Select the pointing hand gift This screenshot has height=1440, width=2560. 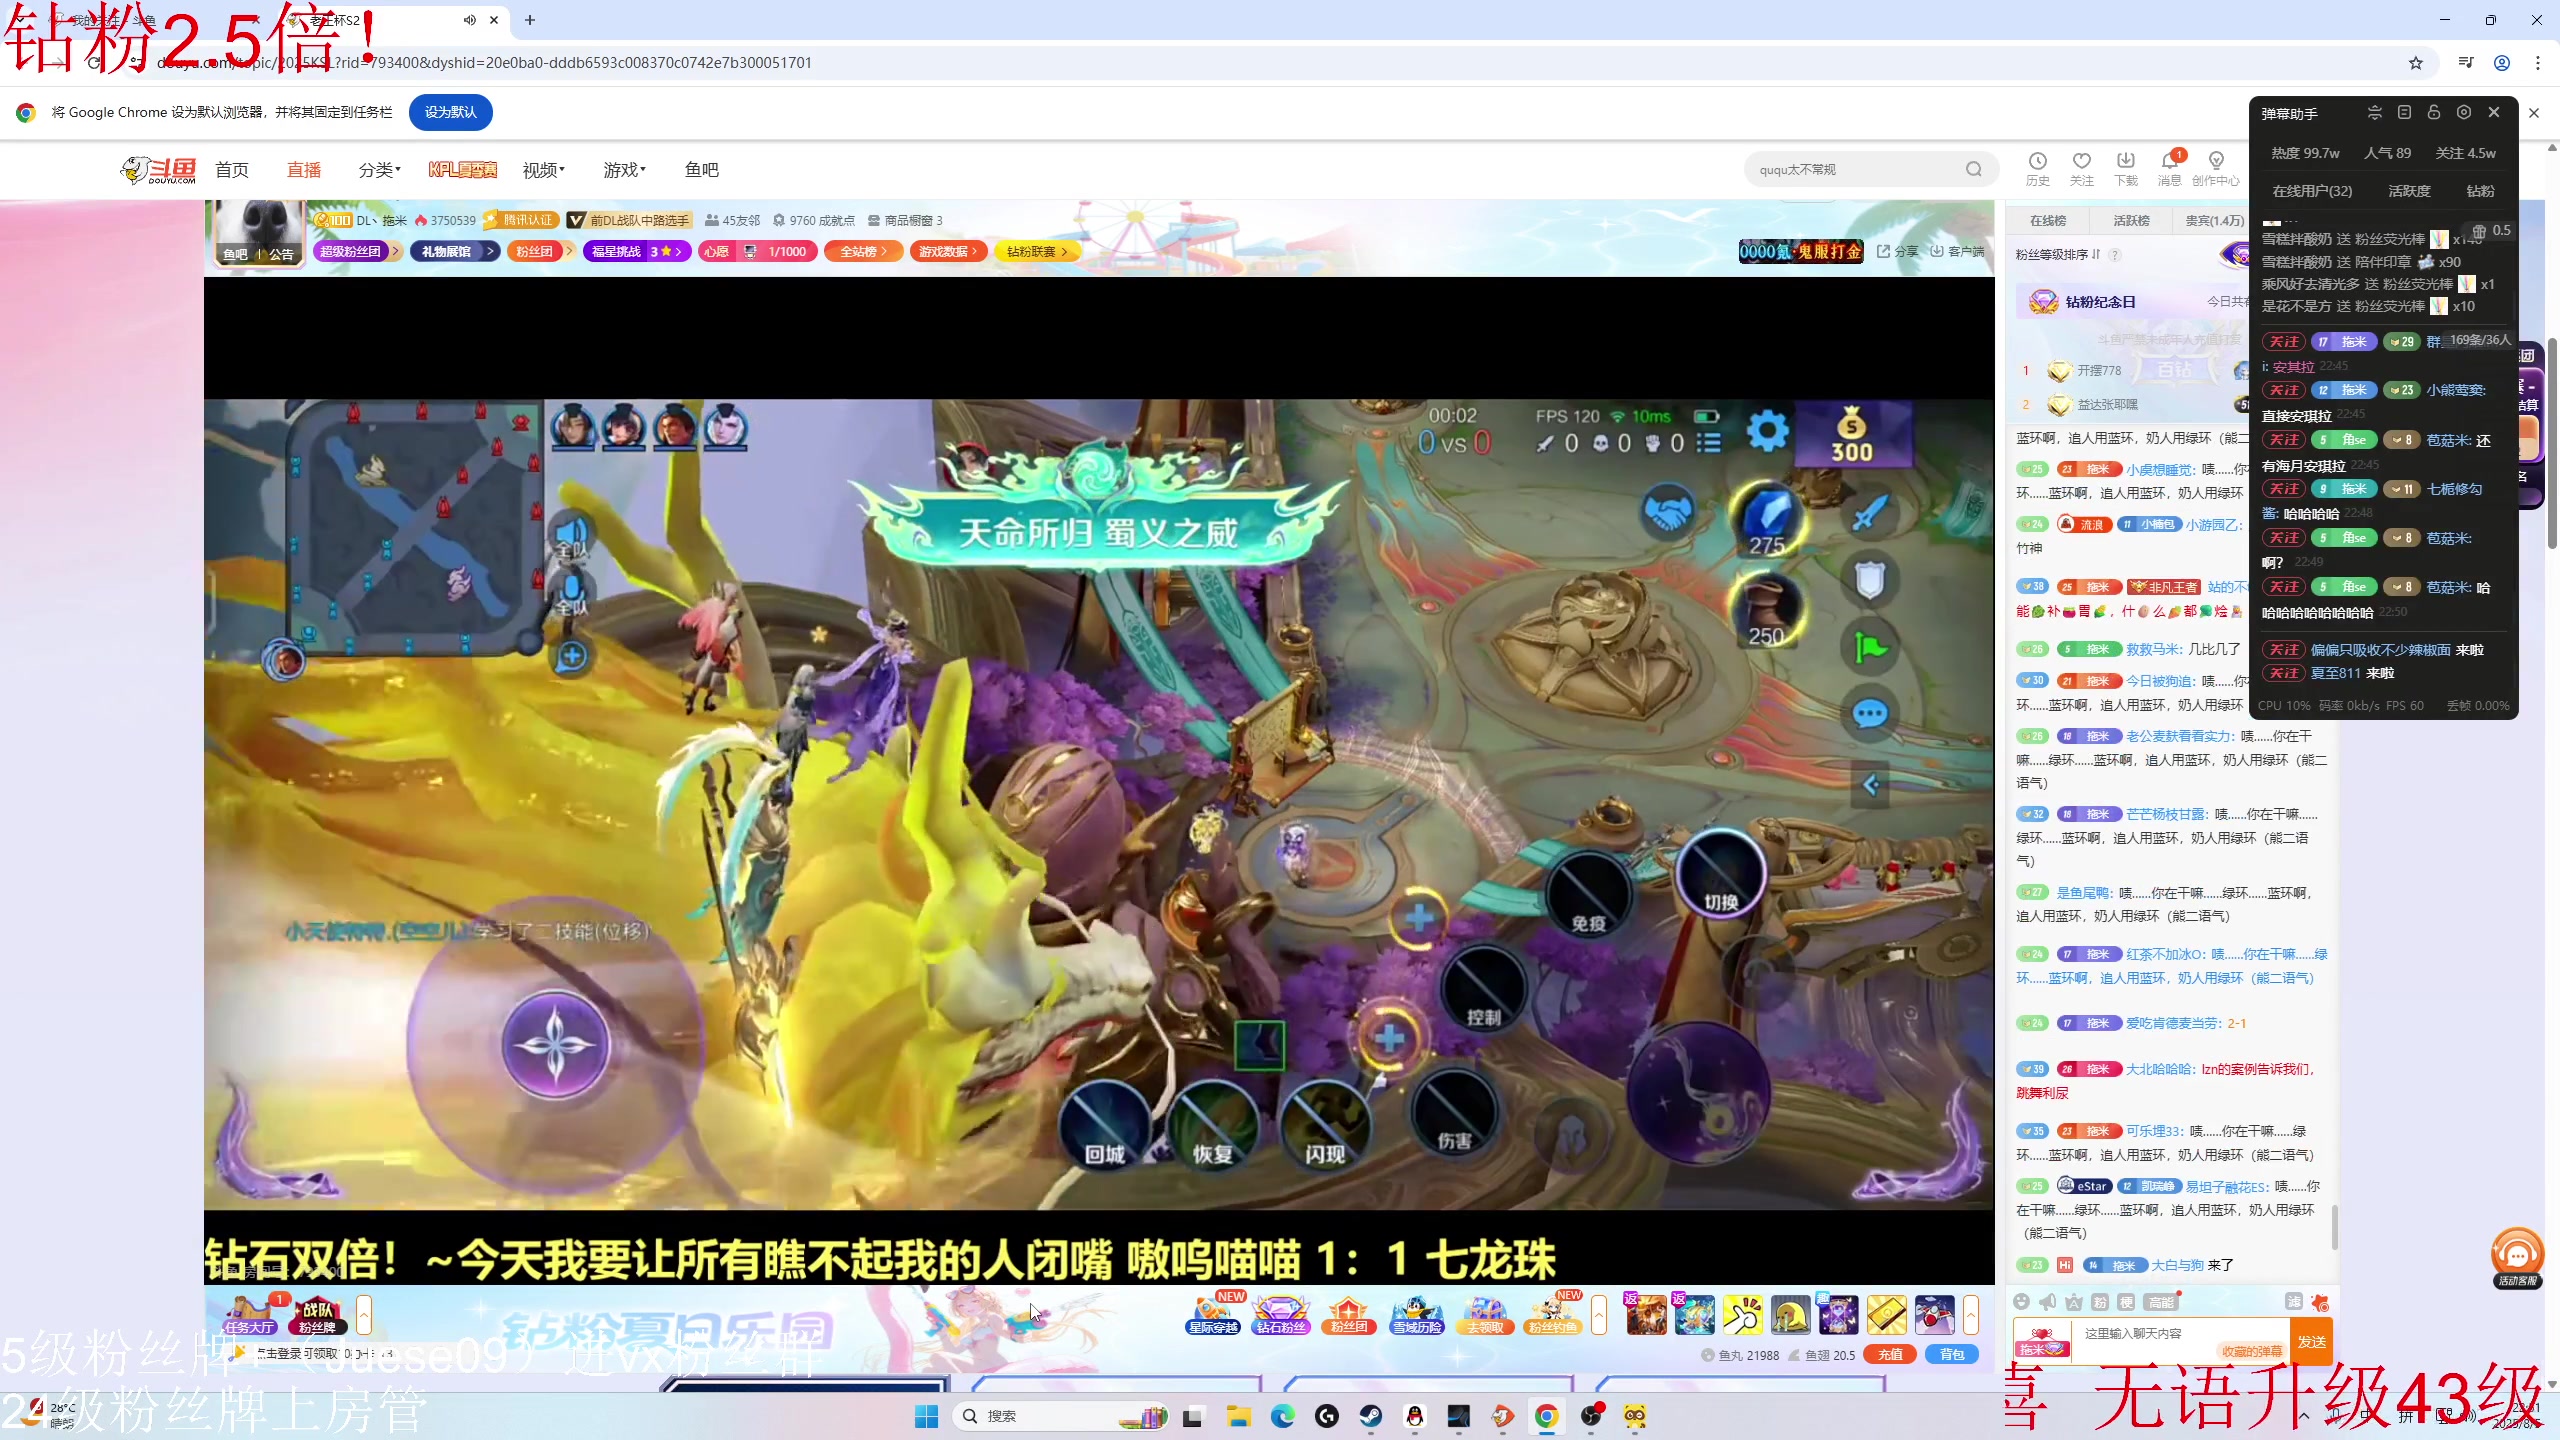coord(1742,1314)
